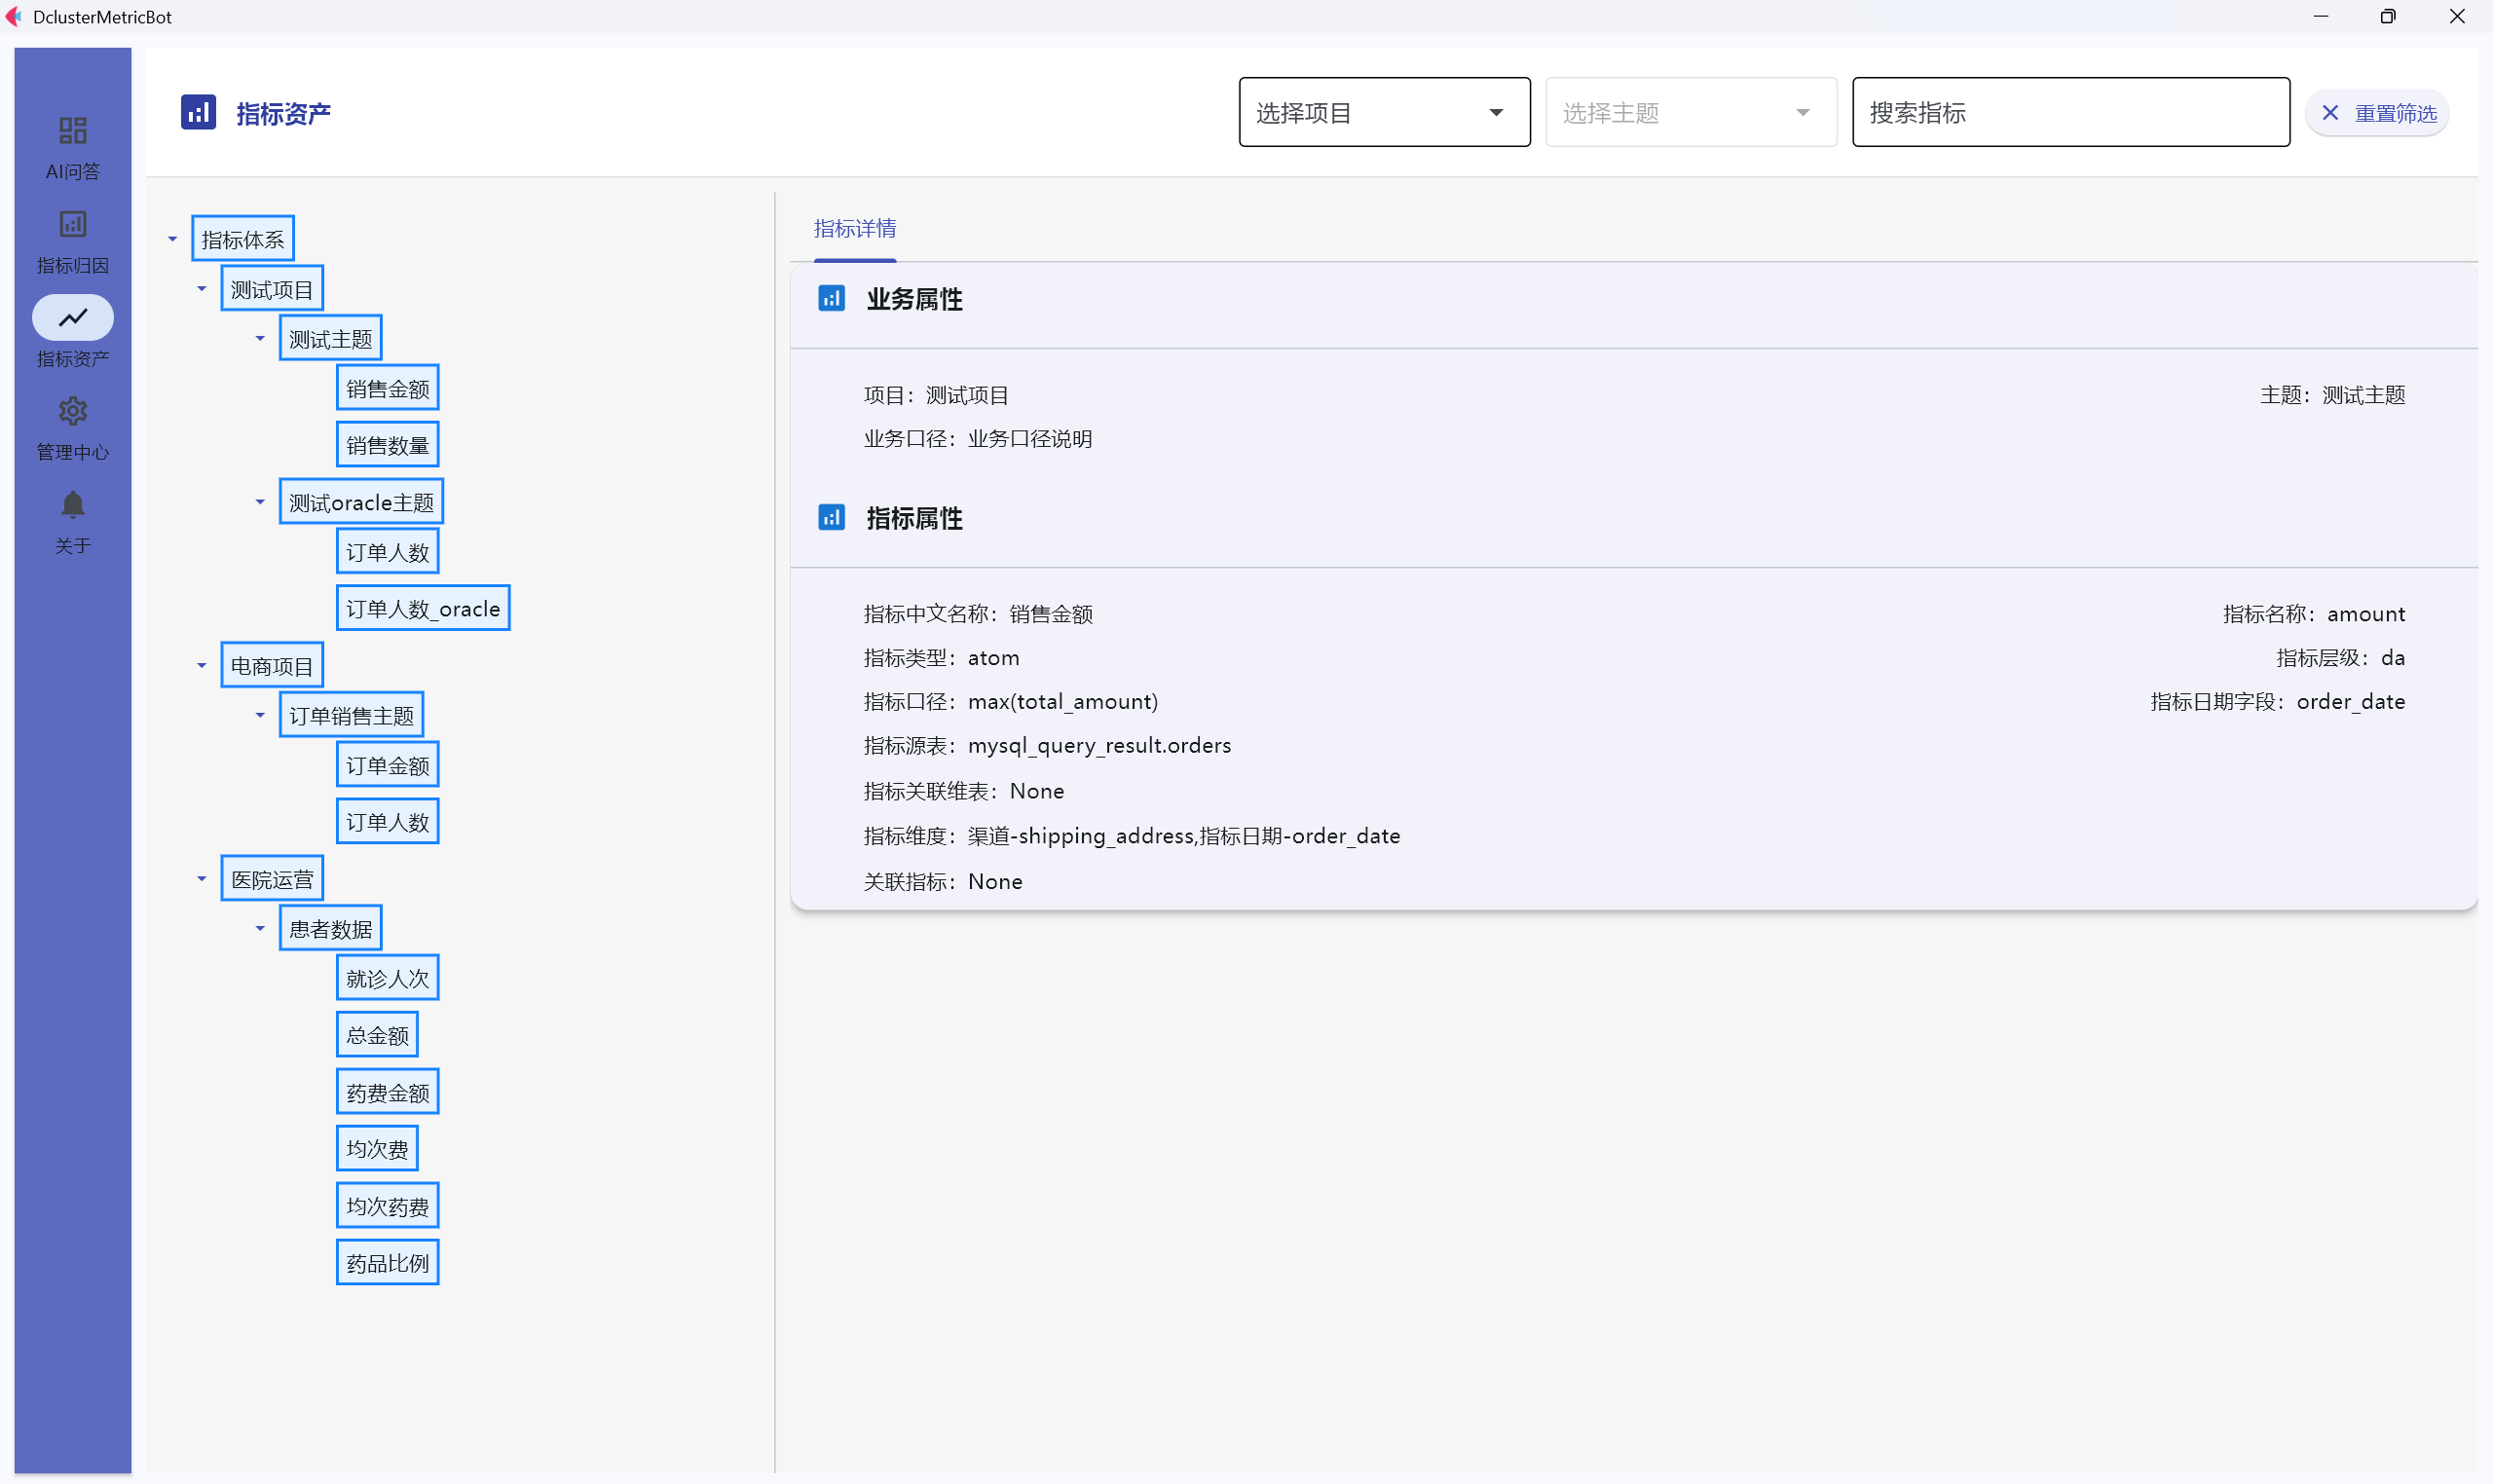
Task: Focus the 搜索指标 search field
Action: [x=2070, y=112]
